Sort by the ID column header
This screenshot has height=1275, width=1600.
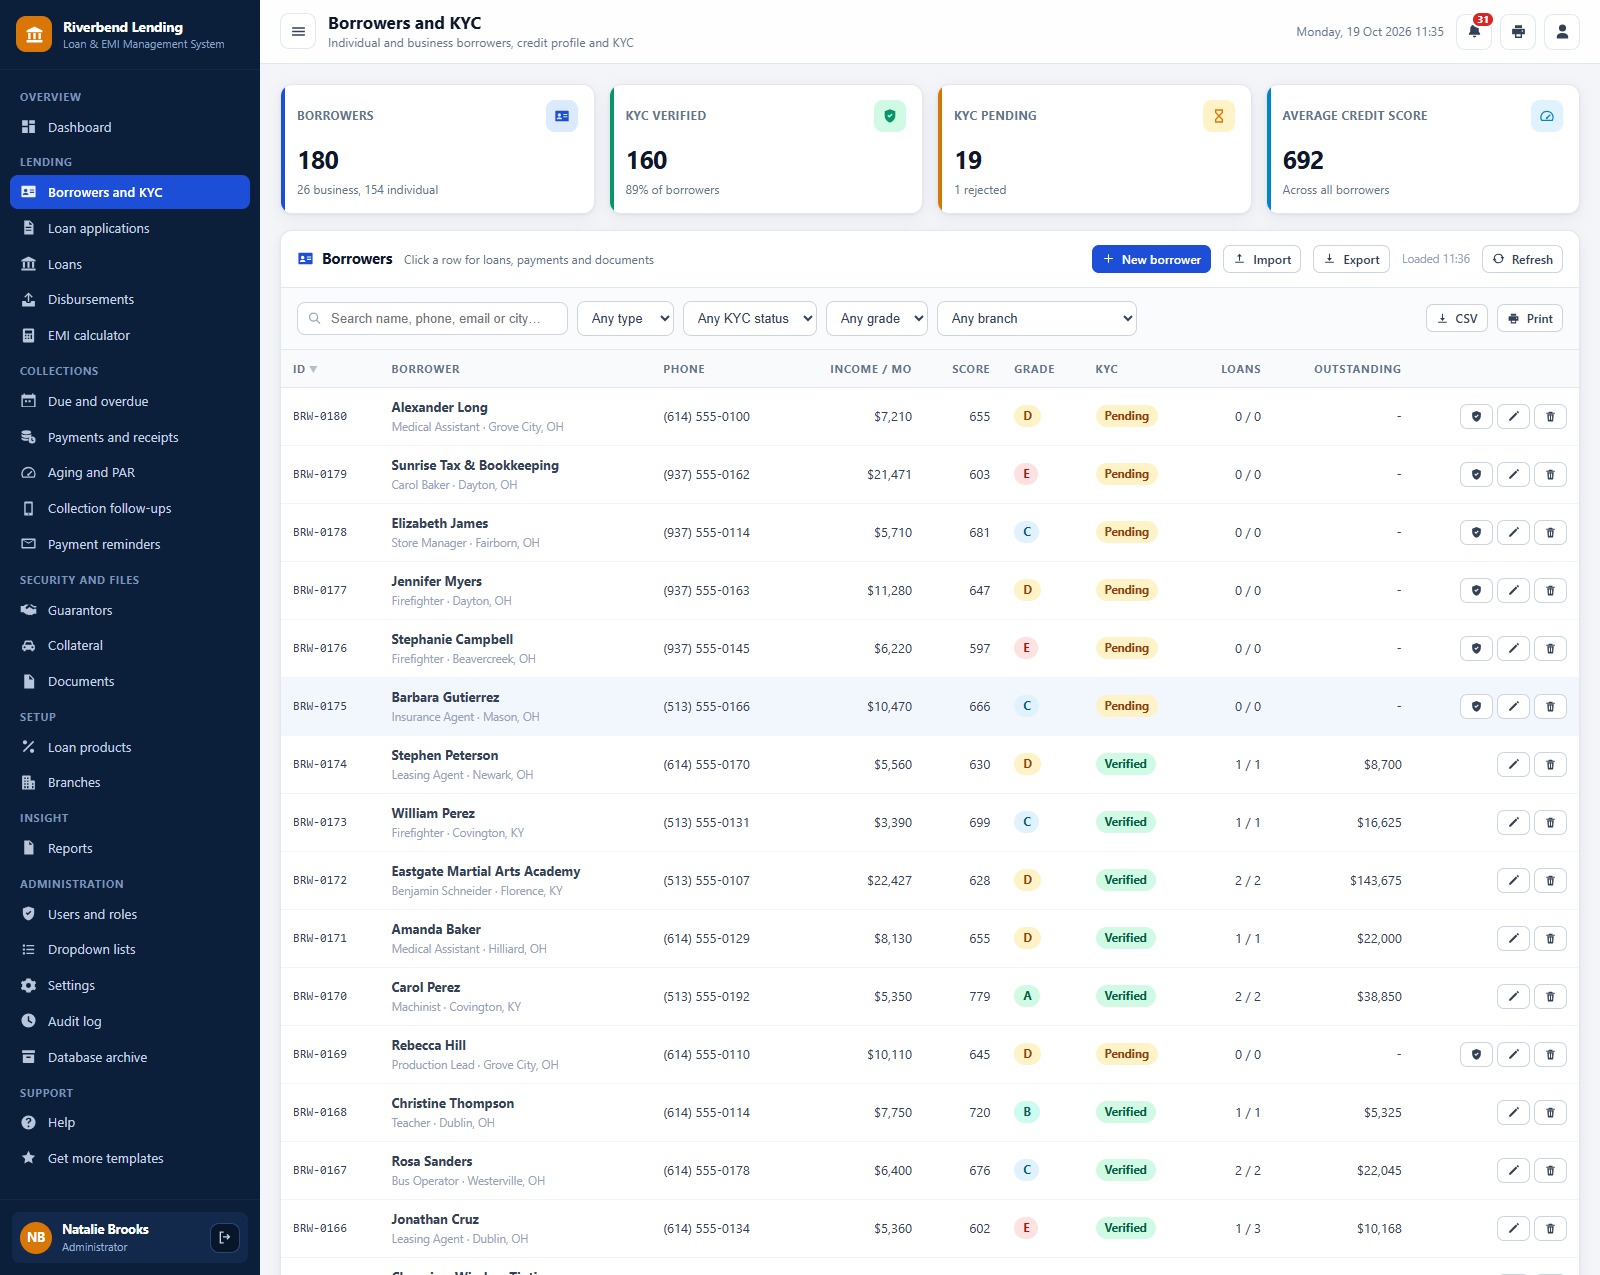click(x=305, y=369)
